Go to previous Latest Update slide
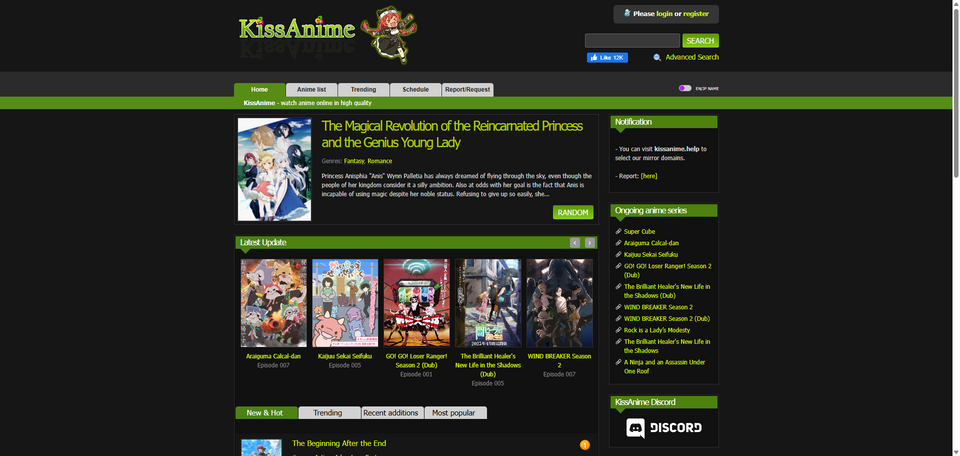Image resolution: width=960 pixels, height=456 pixels. [x=575, y=243]
